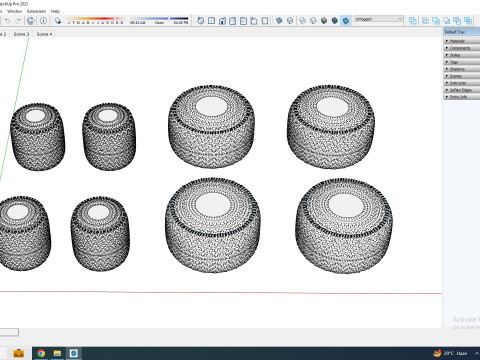Select Shaded With Textures style
Screen dimensions: 480x360
click(x=335, y=21)
